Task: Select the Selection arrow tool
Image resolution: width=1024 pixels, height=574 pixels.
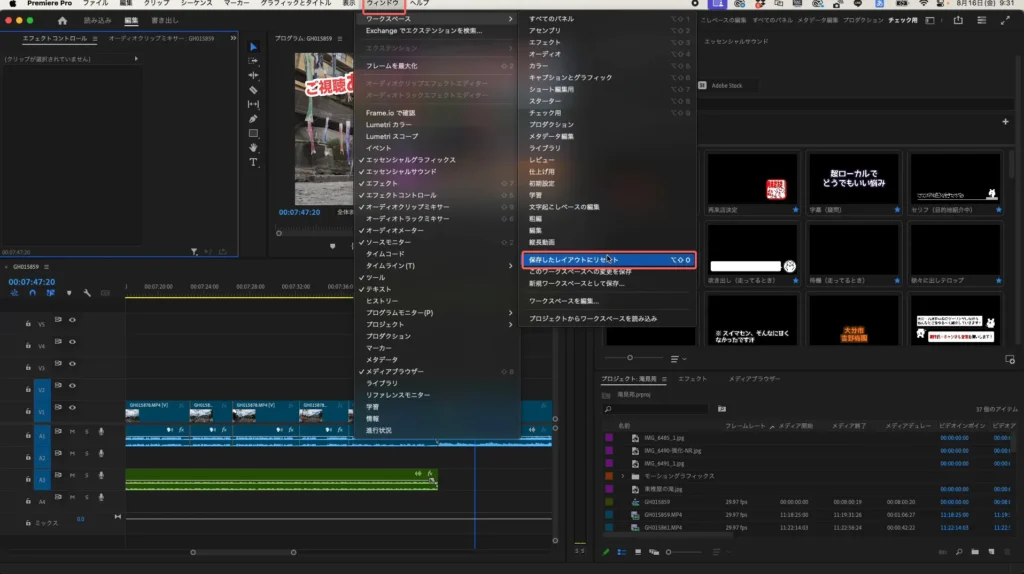Action: click(x=253, y=46)
